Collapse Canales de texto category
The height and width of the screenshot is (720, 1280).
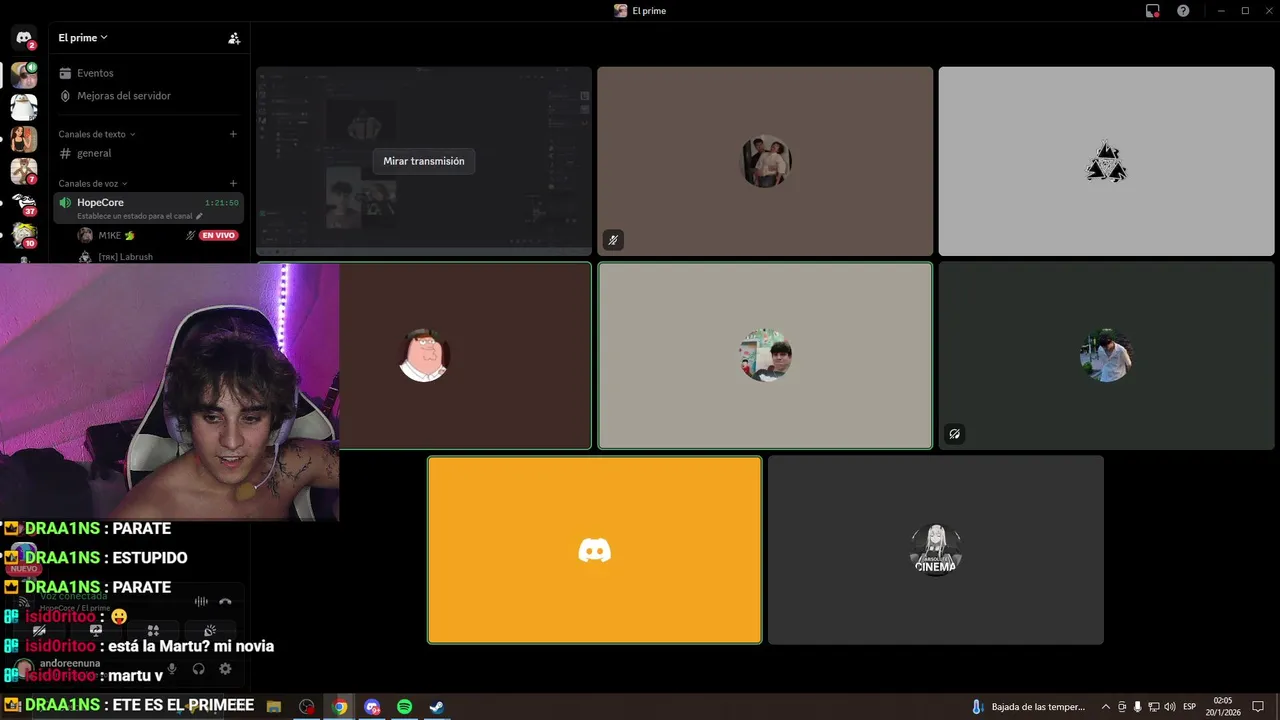(x=97, y=134)
